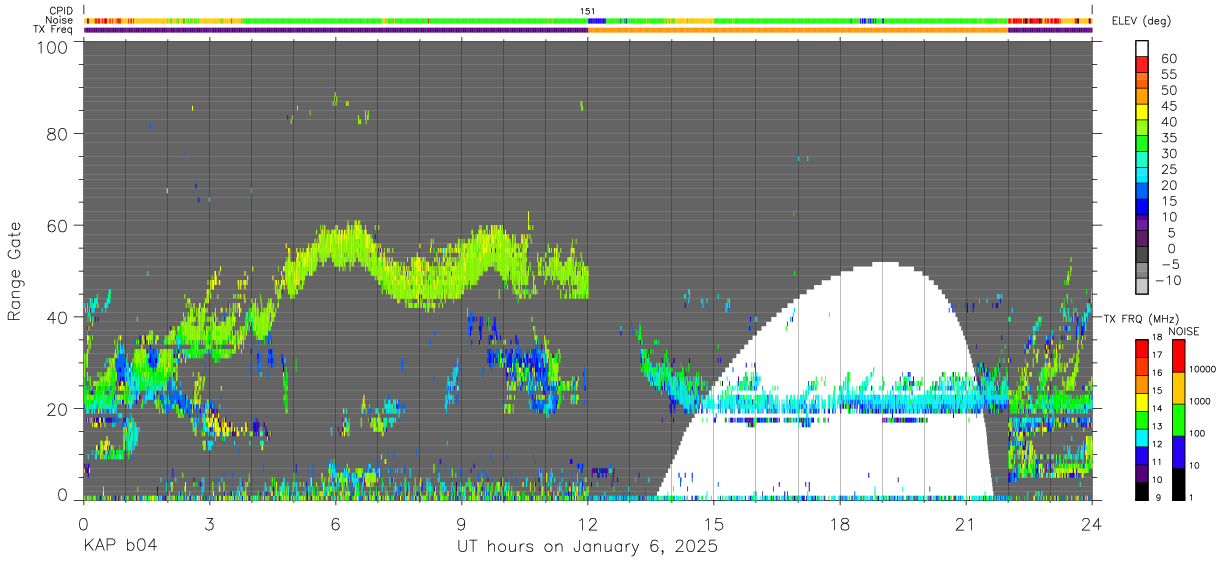Viewport: 1228px width, 567px height.
Task: Pick red top segment of NOISE bar
Action: 1178,356
